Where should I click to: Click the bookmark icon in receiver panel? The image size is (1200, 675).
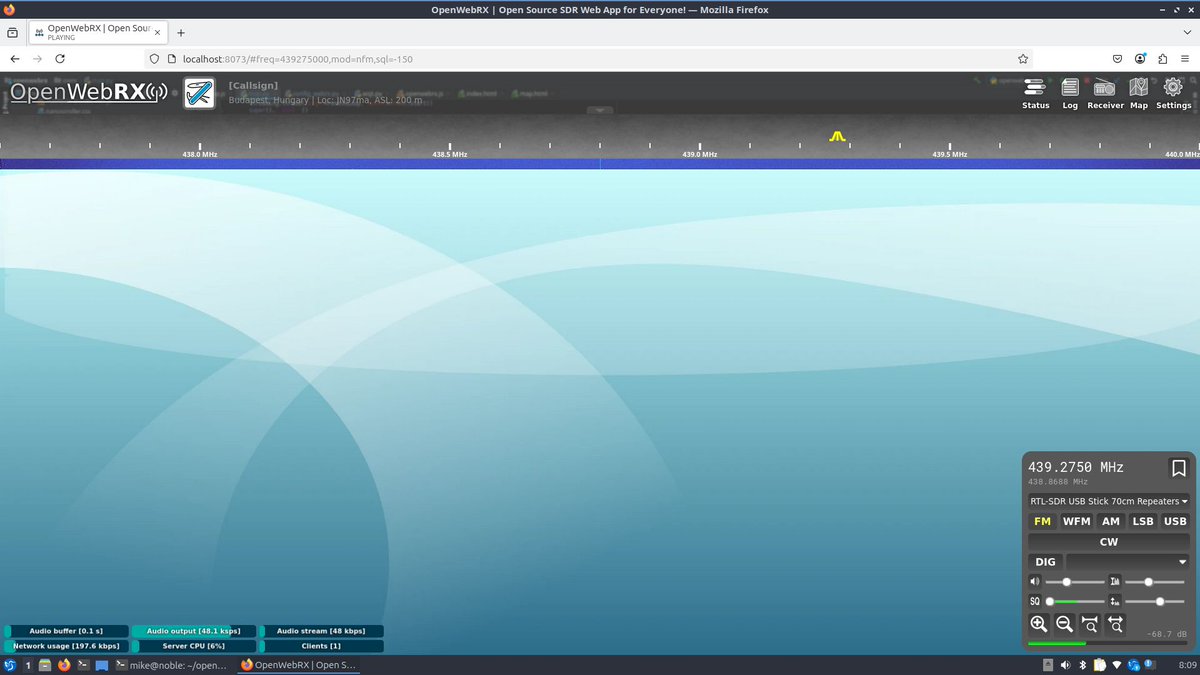[1179, 468]
